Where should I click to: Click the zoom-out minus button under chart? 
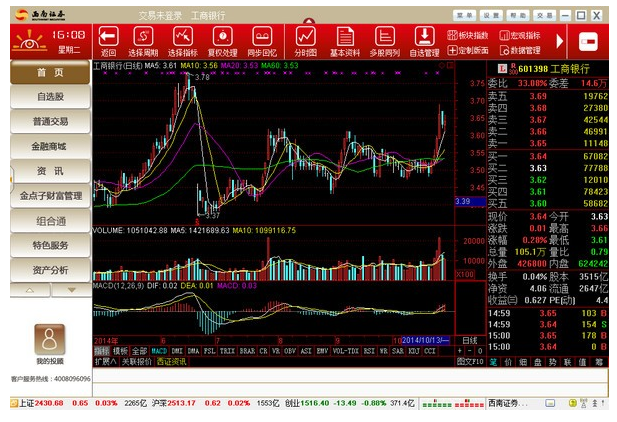click(x=469, y=351)
